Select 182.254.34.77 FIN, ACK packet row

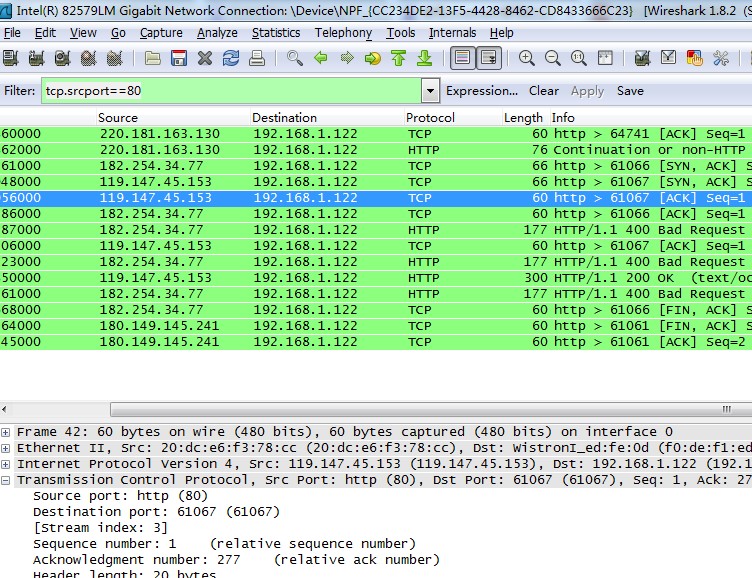(376, 310)
